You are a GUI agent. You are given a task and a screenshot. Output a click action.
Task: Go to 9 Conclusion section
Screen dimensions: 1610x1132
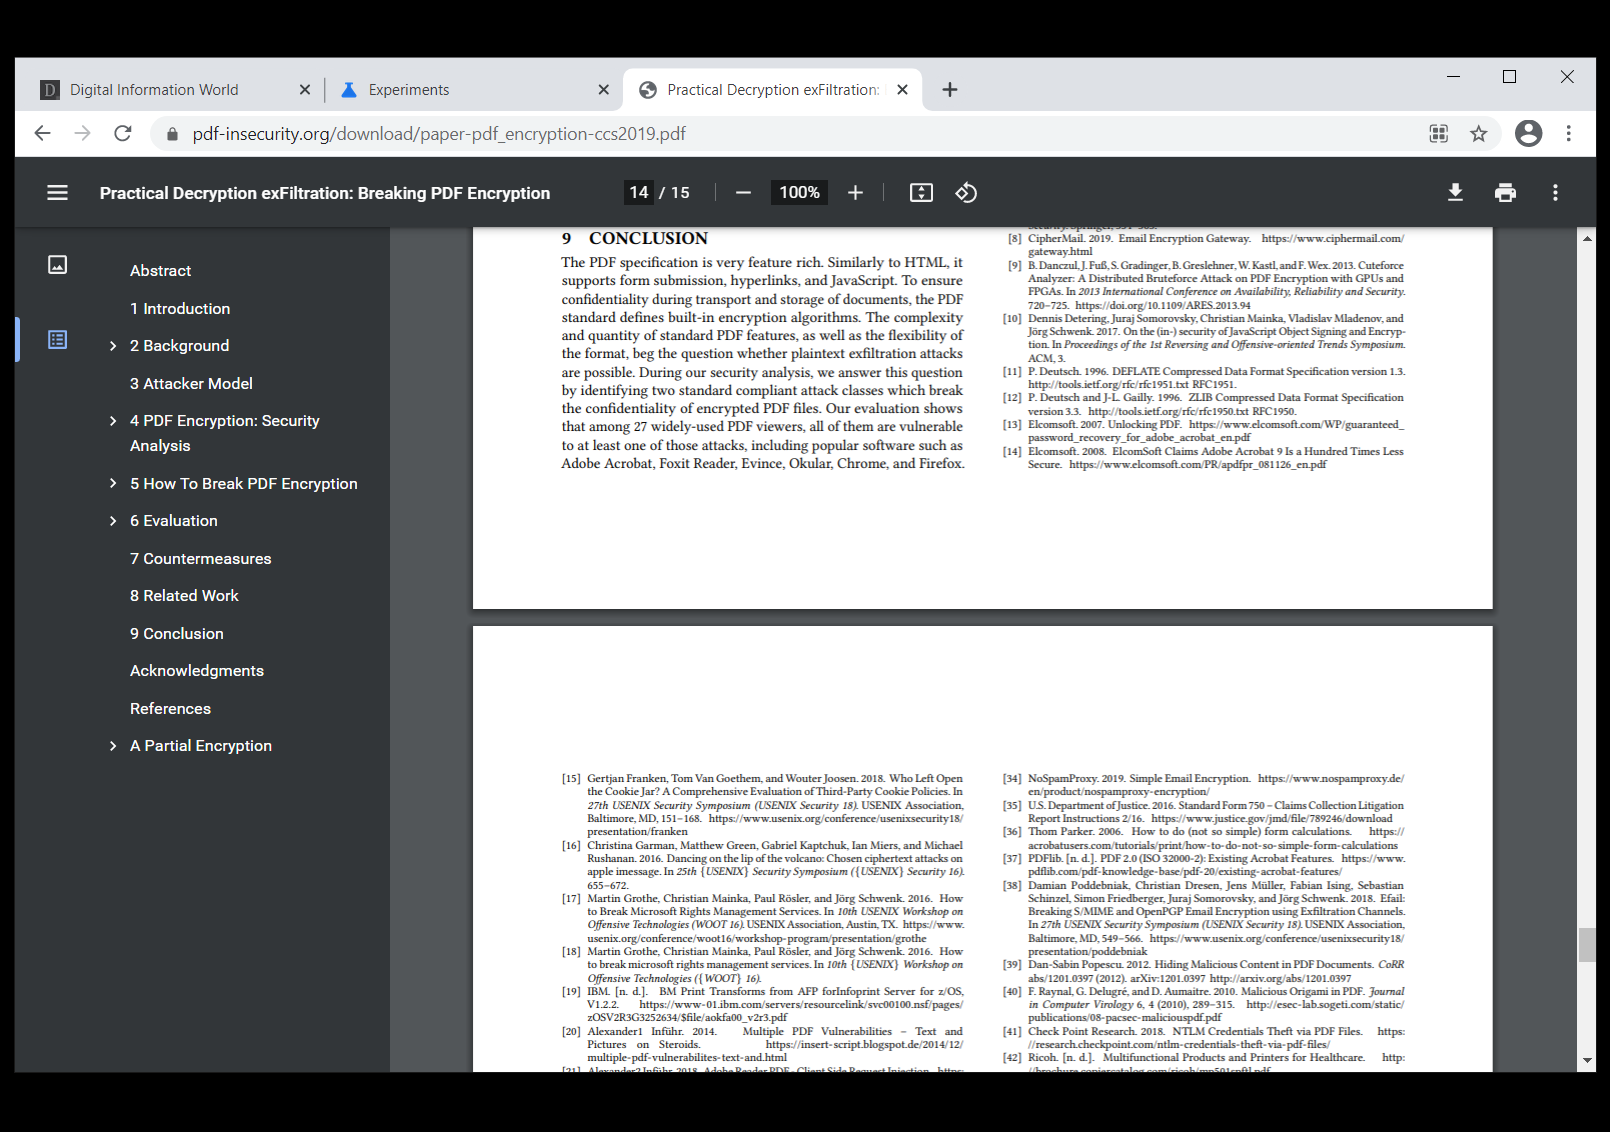coord(176,634)
